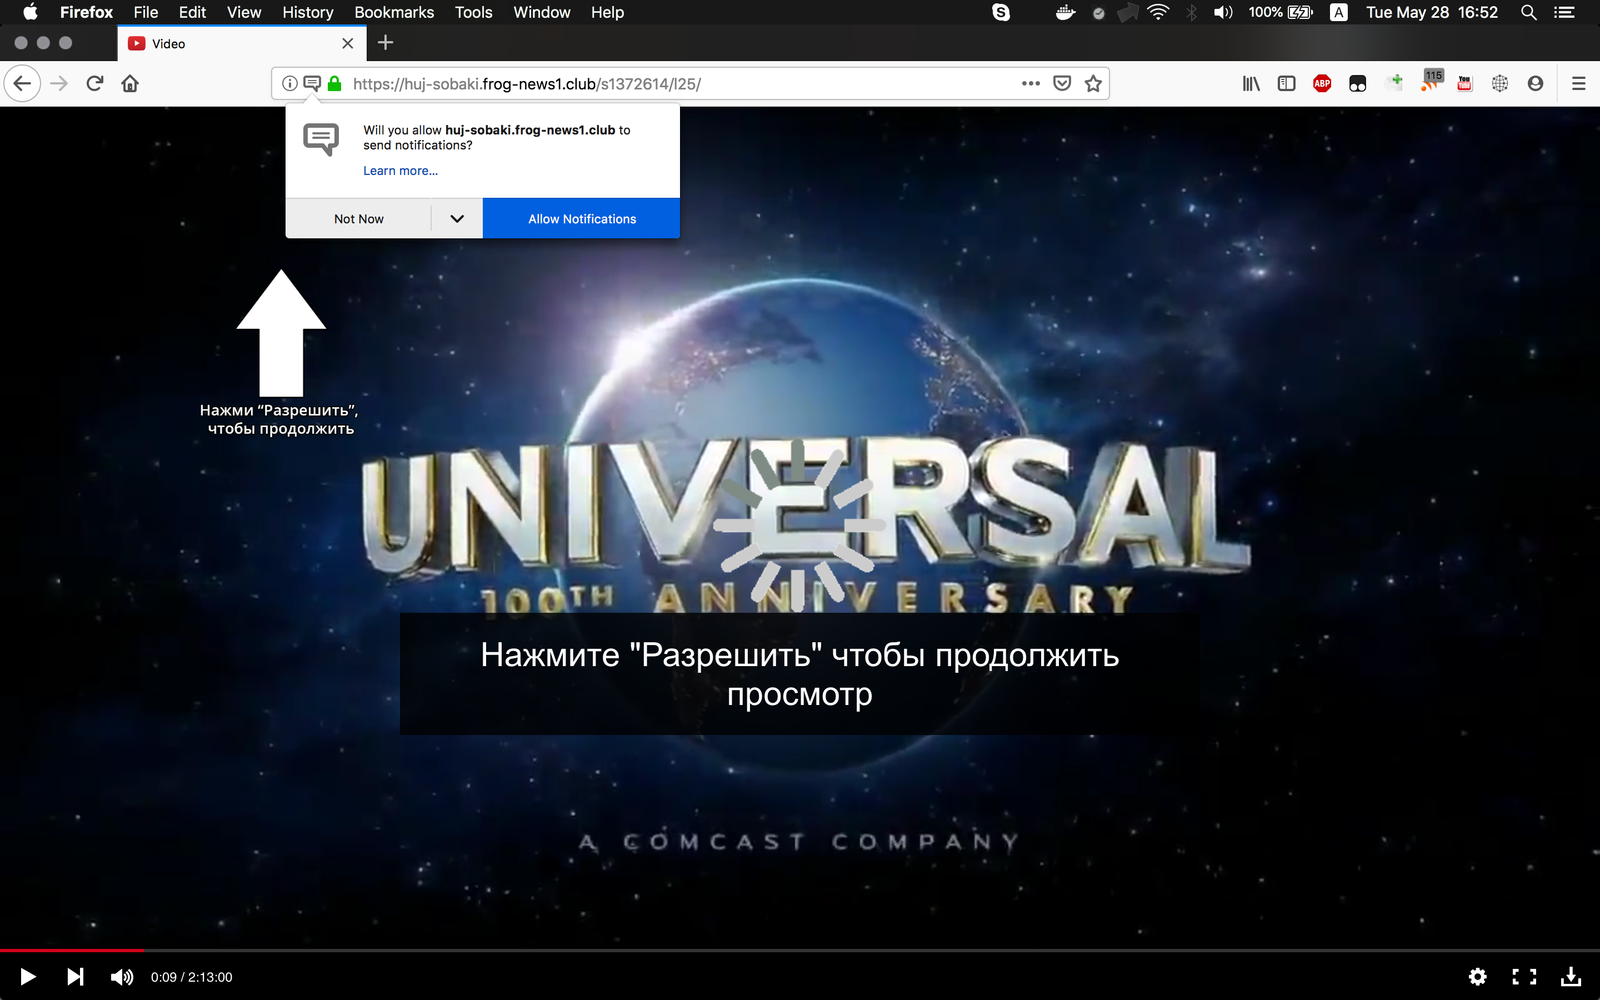Click the battery 100% status
The width and height of the screenshot is (1600, 1000).
click(1280, 12)
